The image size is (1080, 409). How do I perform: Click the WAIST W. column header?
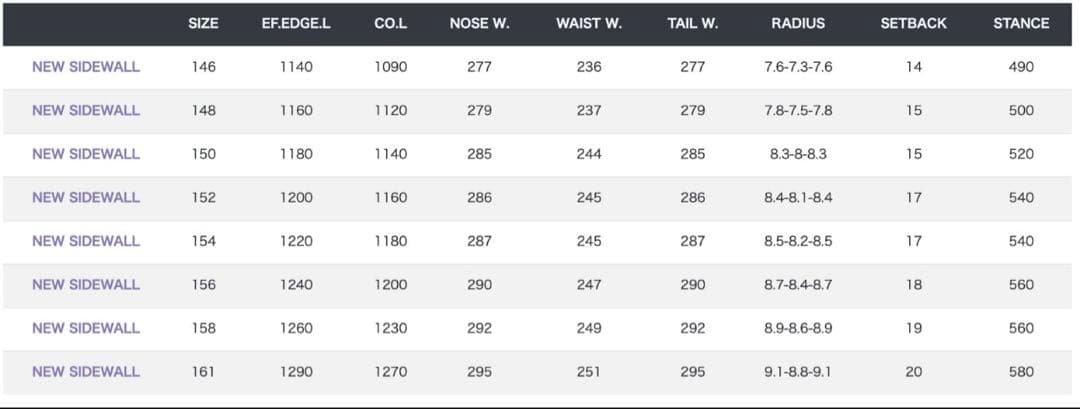[x=589, y=23]
